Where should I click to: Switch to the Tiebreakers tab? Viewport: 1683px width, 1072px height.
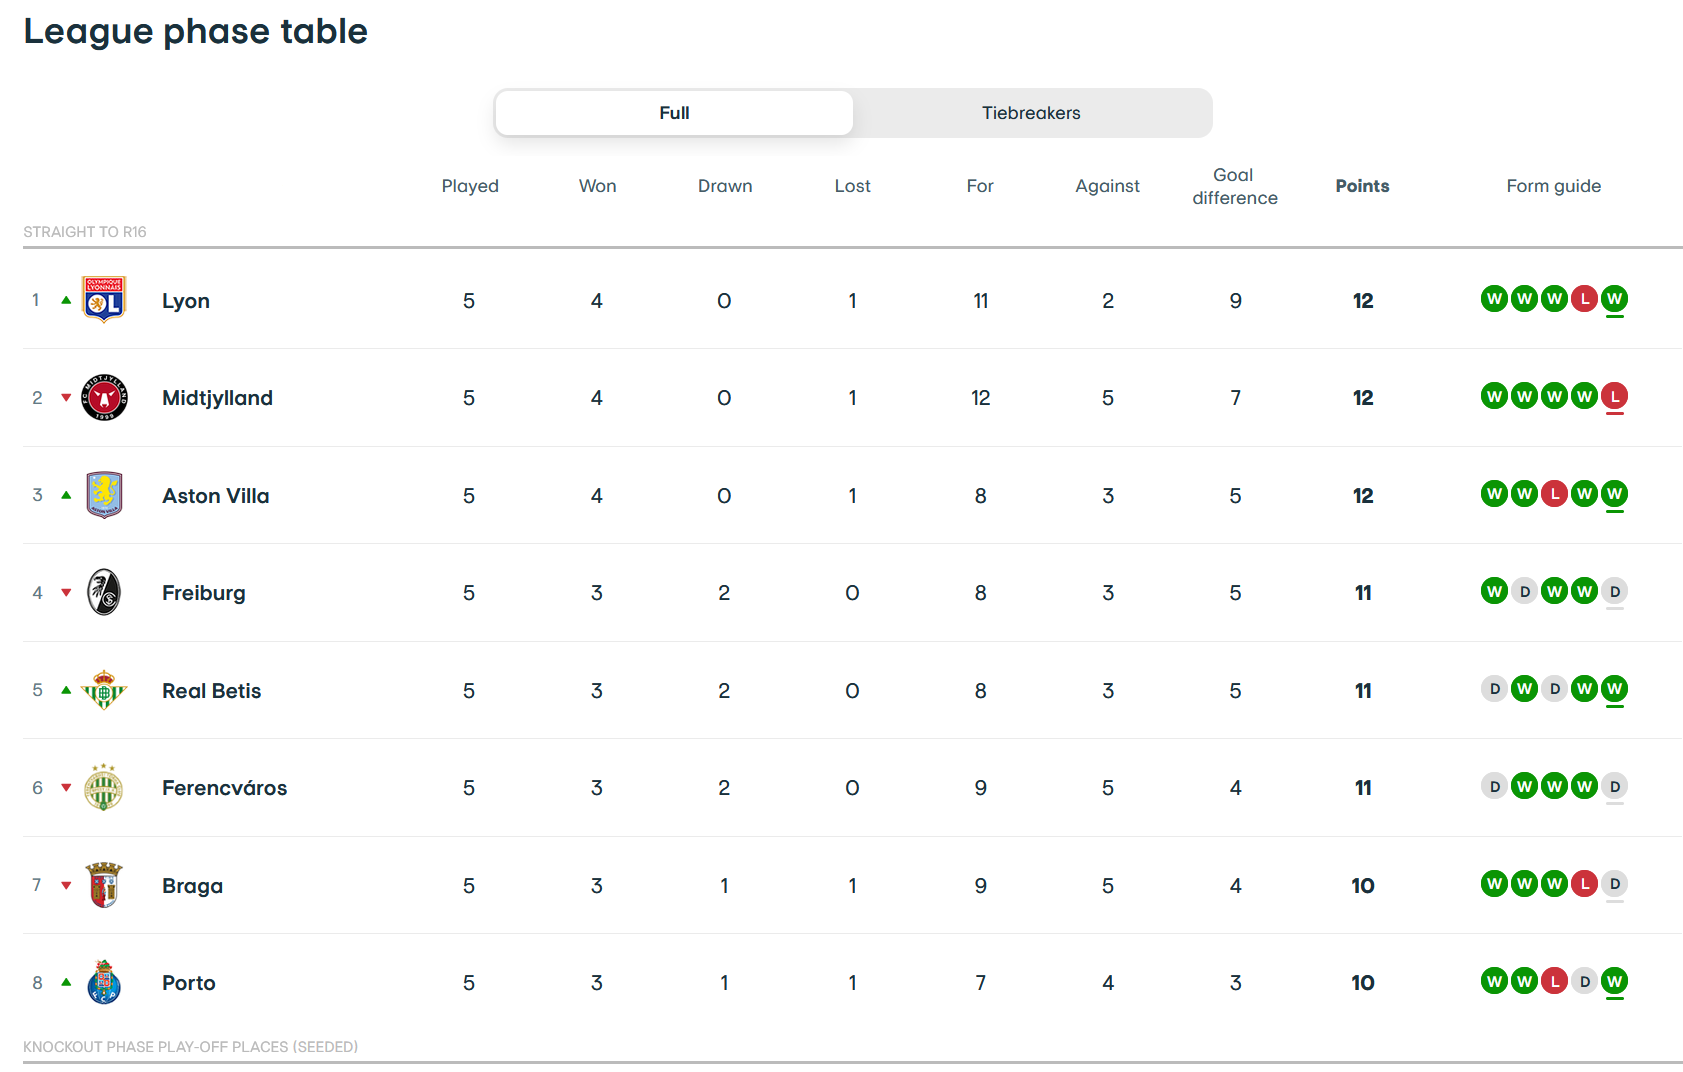click(1031, 113)
